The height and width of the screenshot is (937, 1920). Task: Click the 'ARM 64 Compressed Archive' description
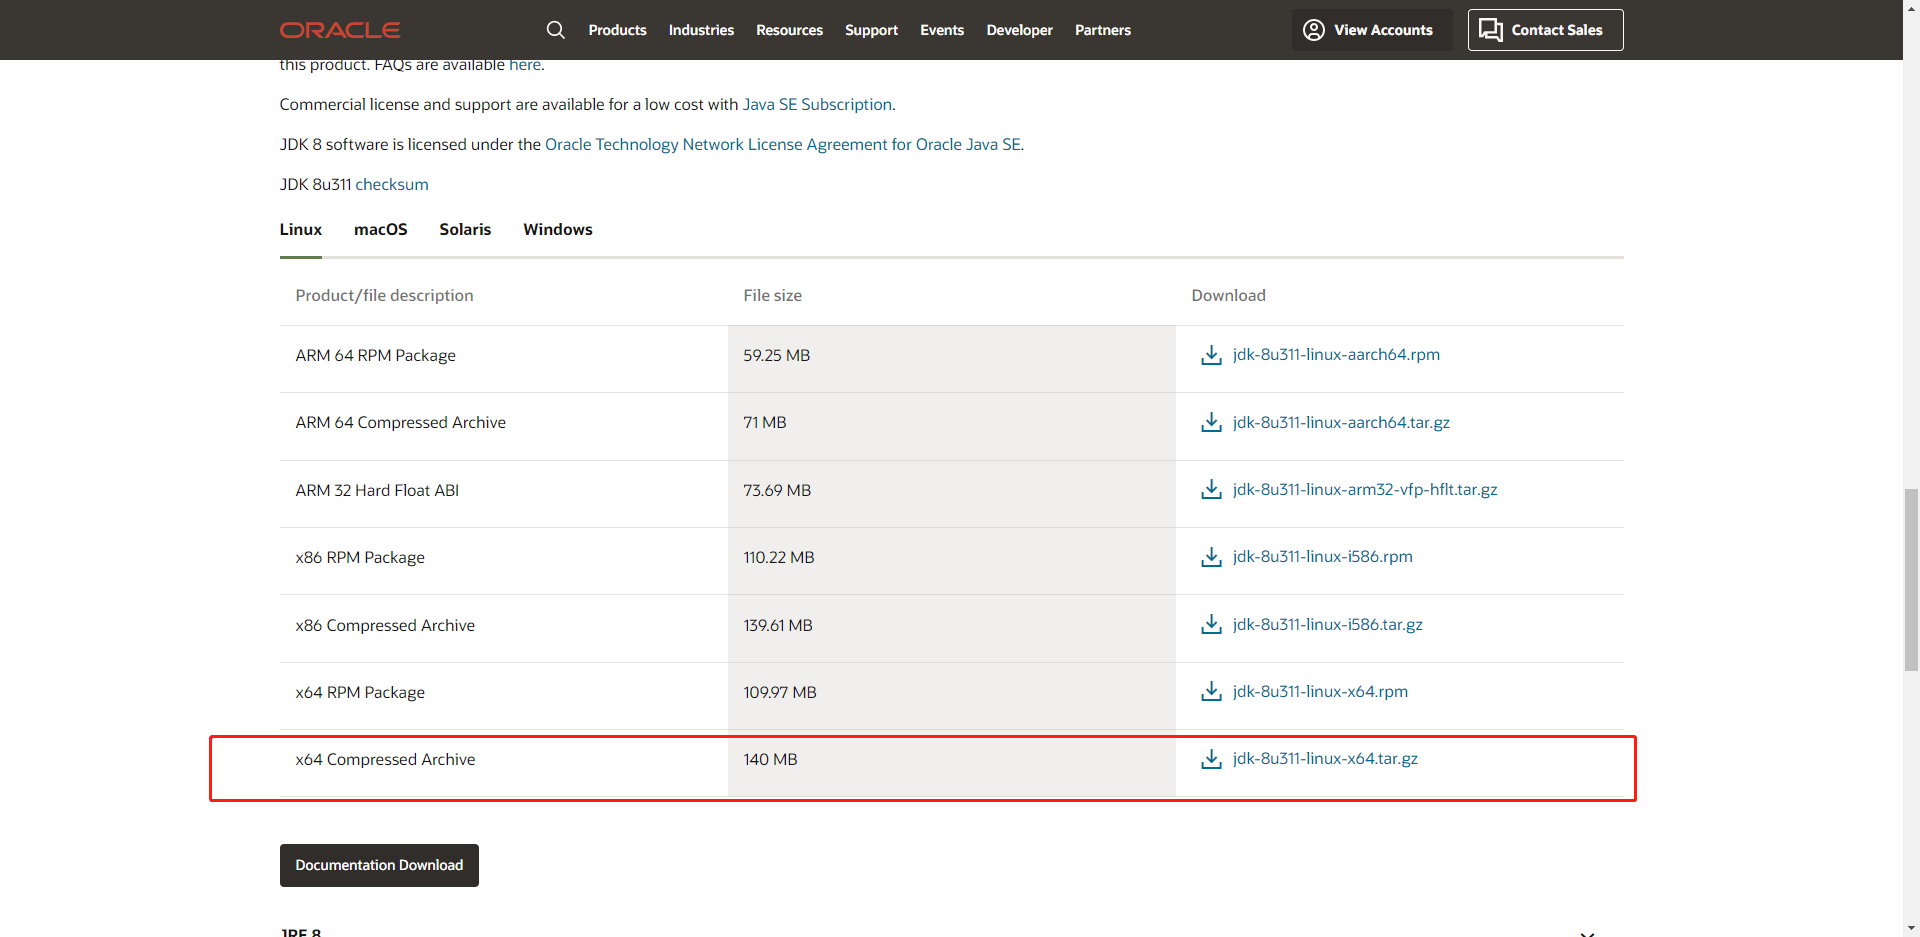pyautogui.click(x=400, y=422)
